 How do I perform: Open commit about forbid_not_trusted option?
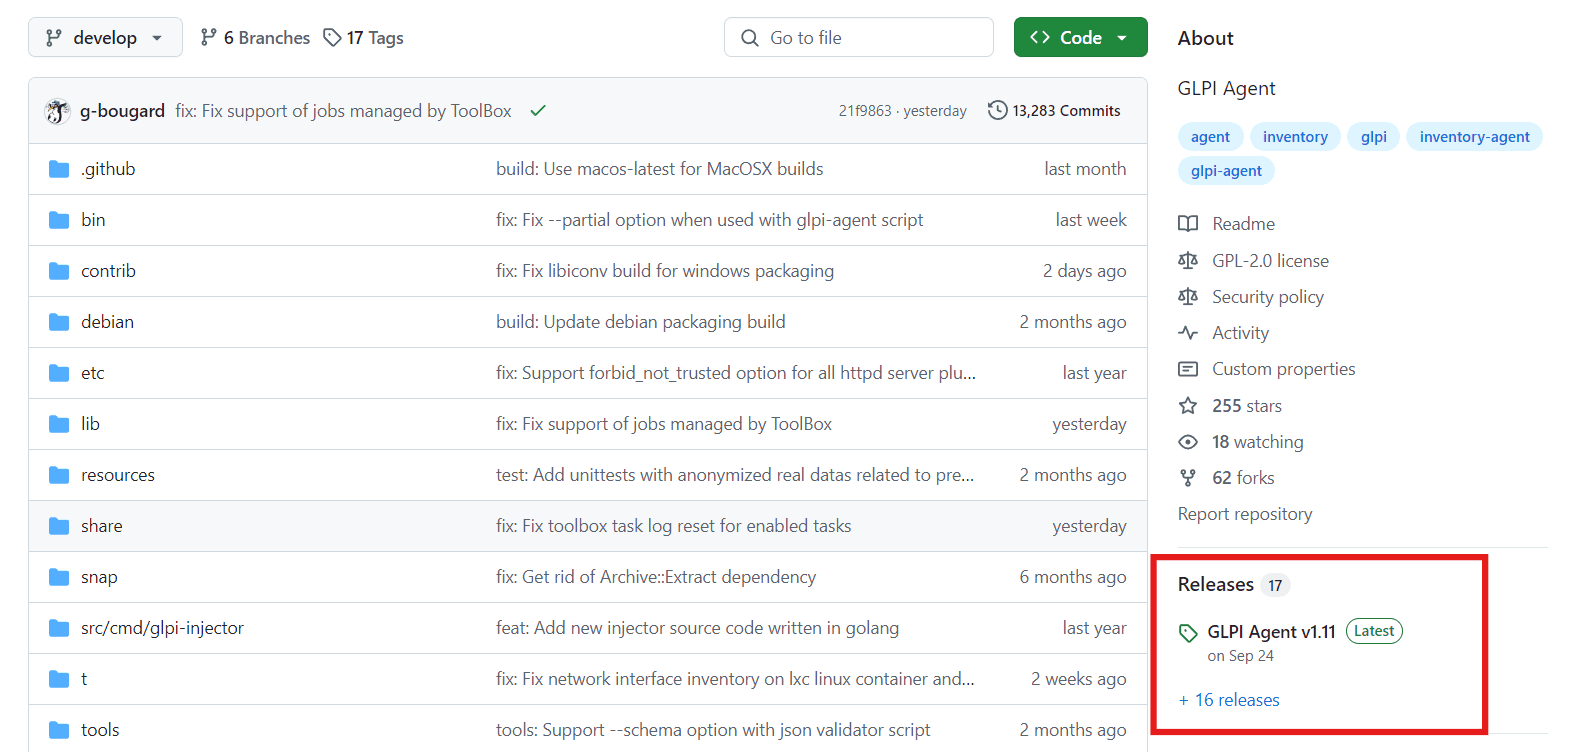click(x=736, y=373)
